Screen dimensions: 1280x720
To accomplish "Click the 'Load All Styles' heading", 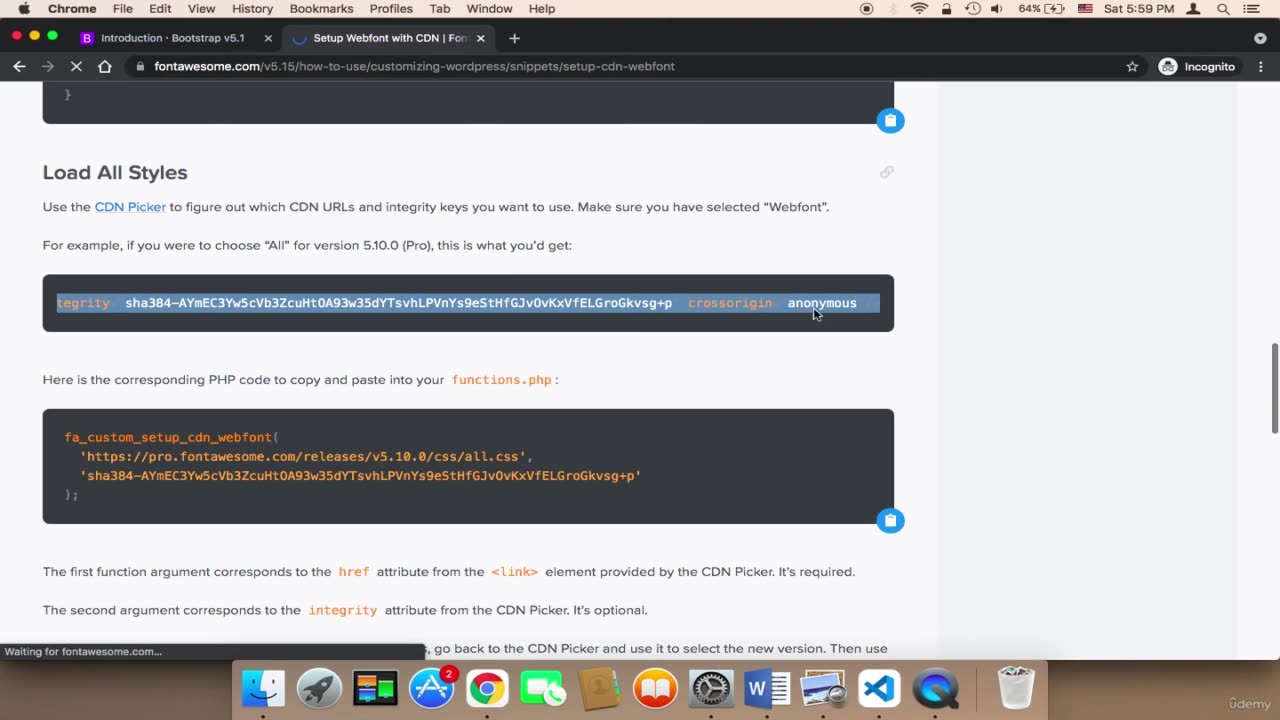I will pyautogui.click(x=115, y=172).
